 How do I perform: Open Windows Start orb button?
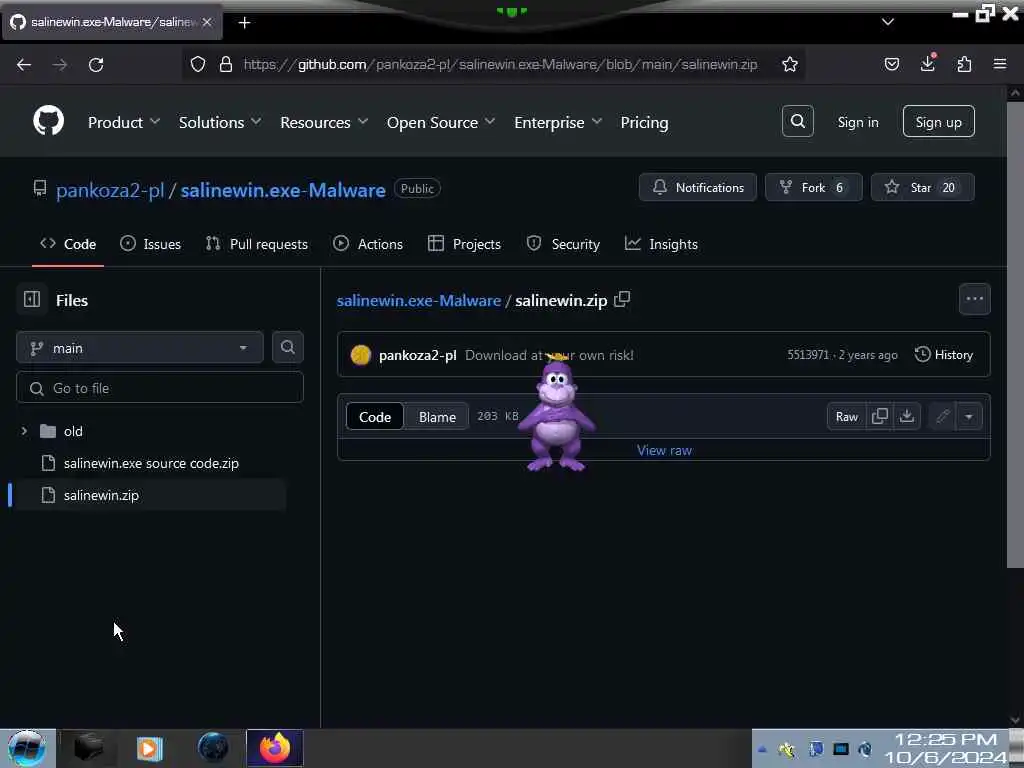[26, 748]
